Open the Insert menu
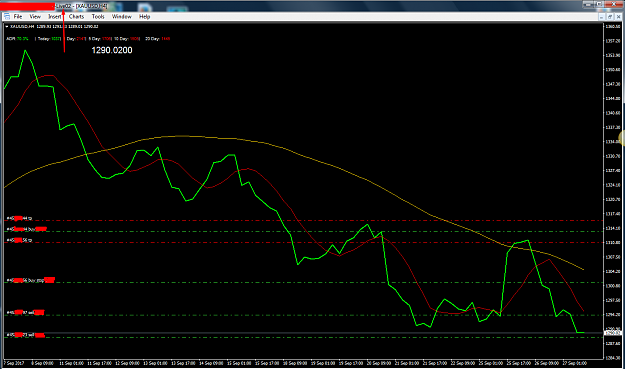Image resolution: width=625 pixels, height=369 pixels. [55, 17]
